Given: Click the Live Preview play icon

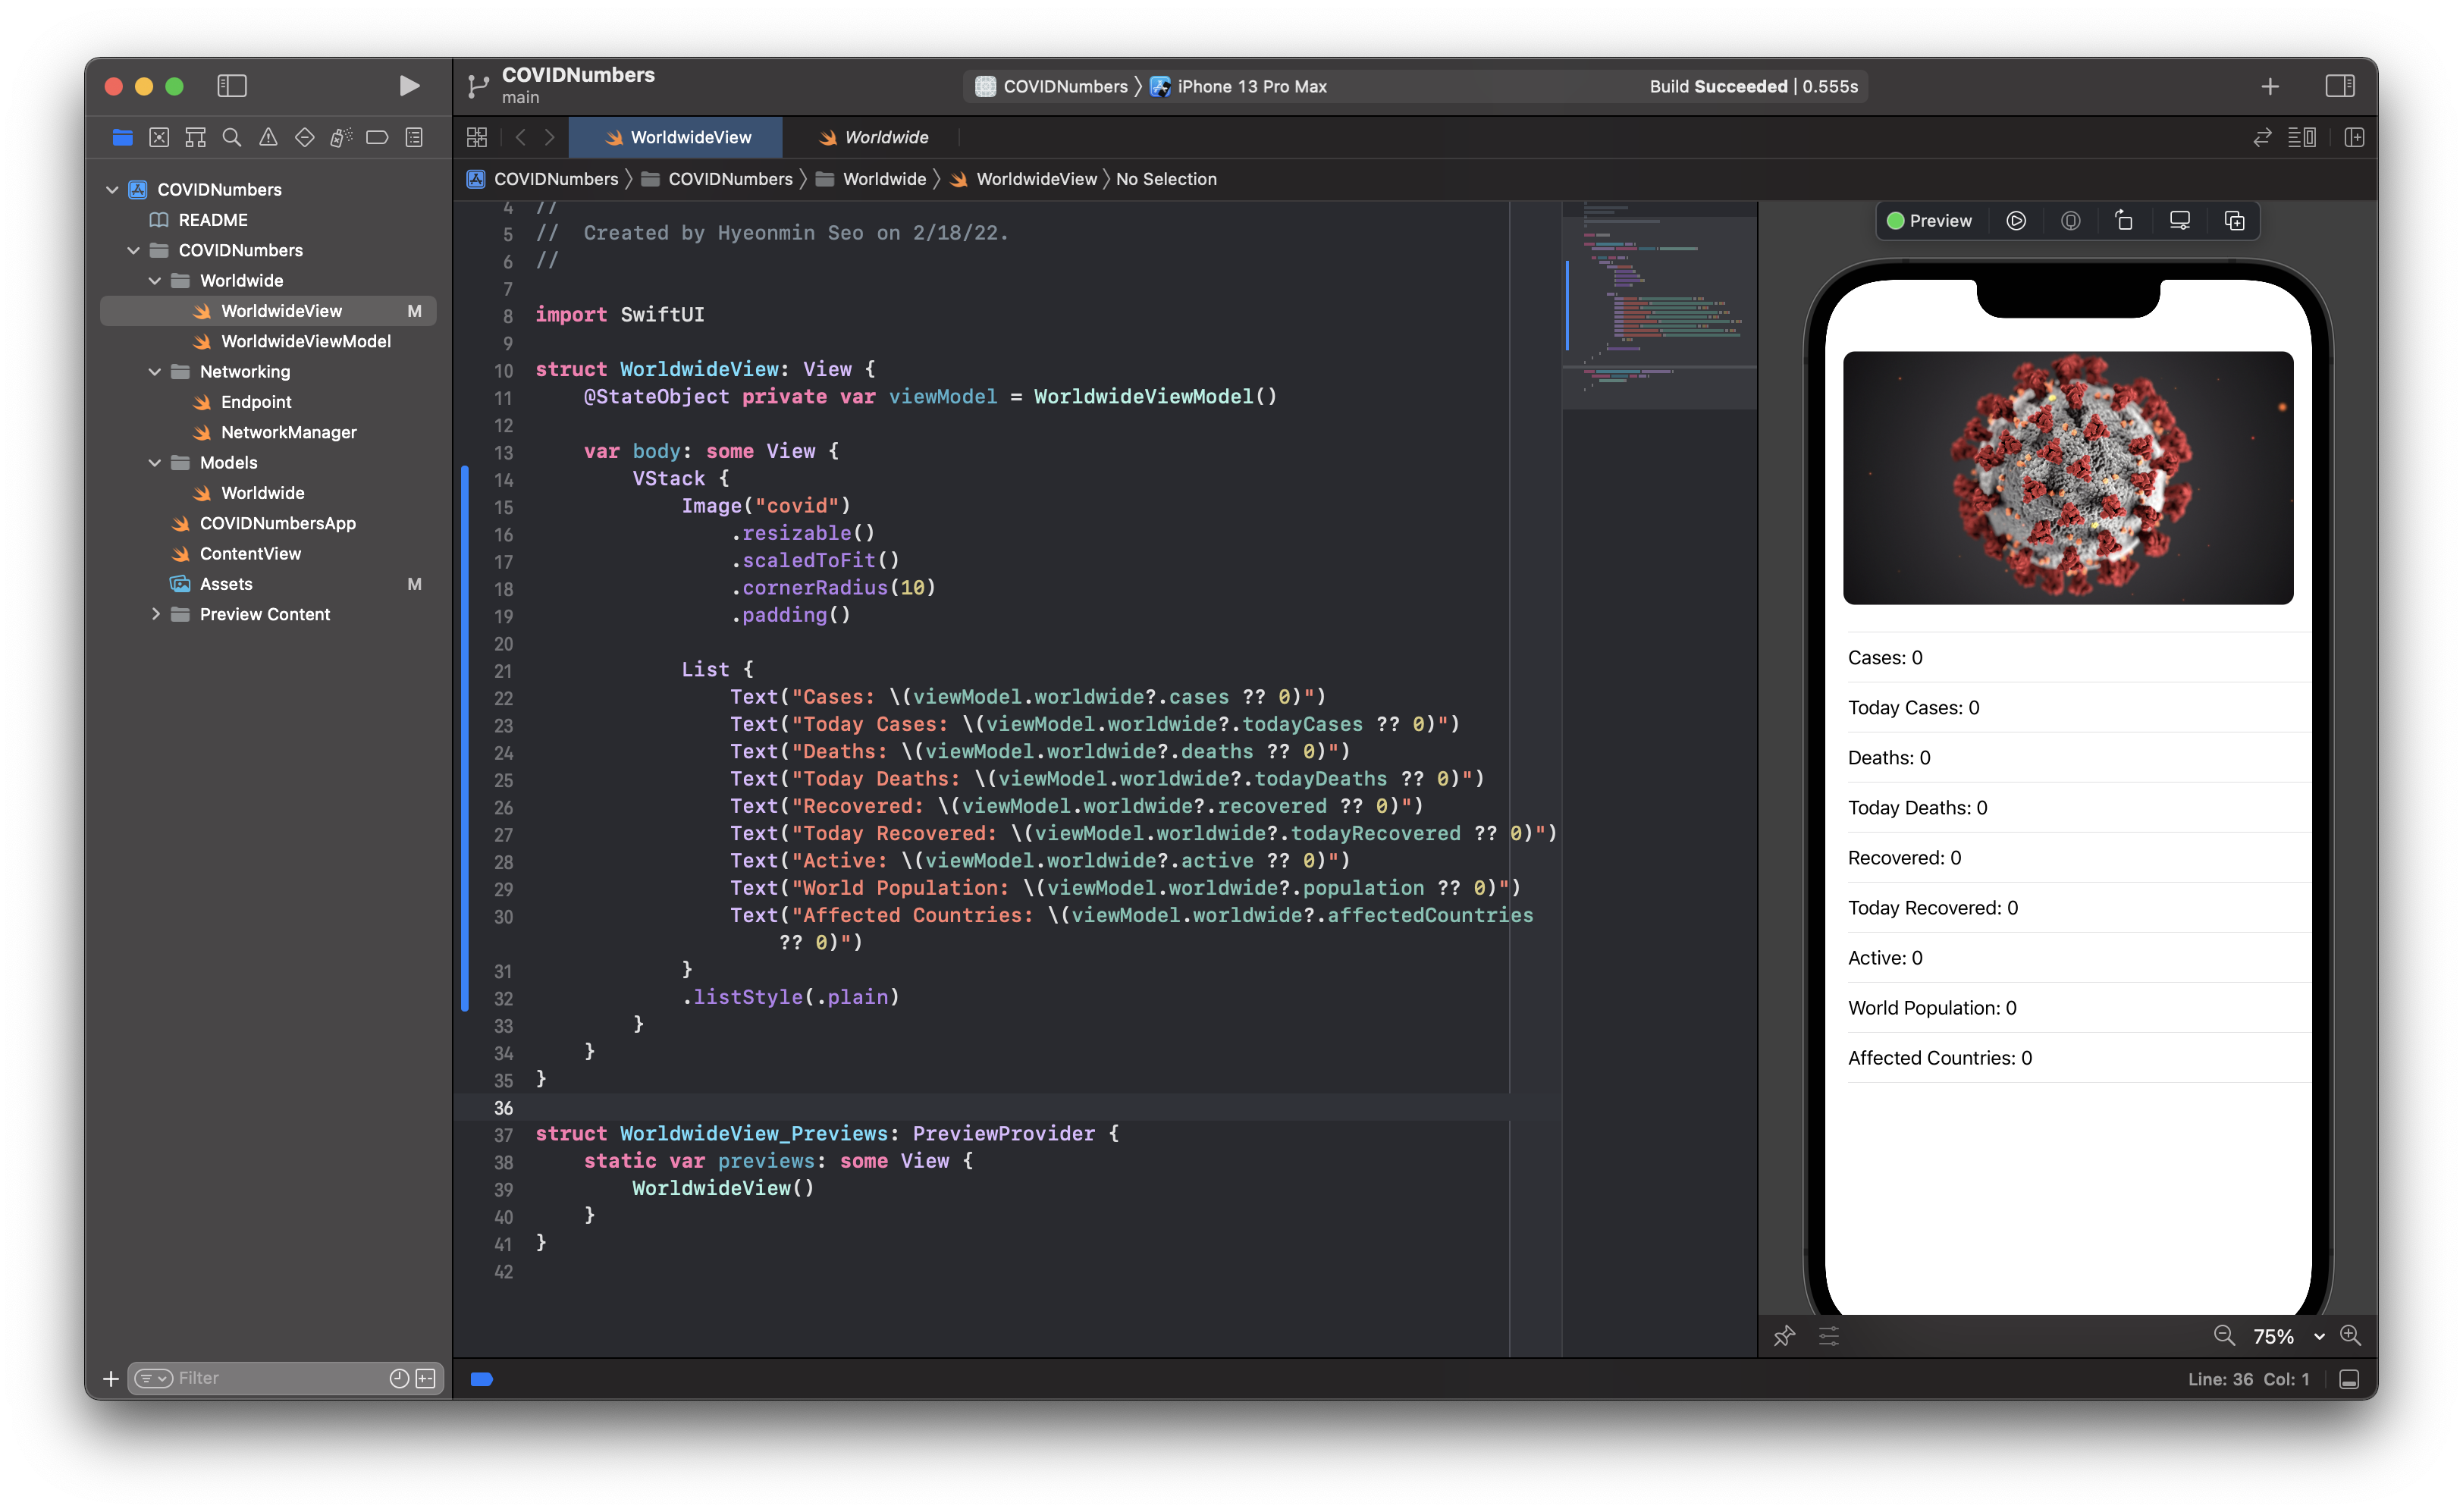Looking at the screenshot, I should pos(2015,221).
